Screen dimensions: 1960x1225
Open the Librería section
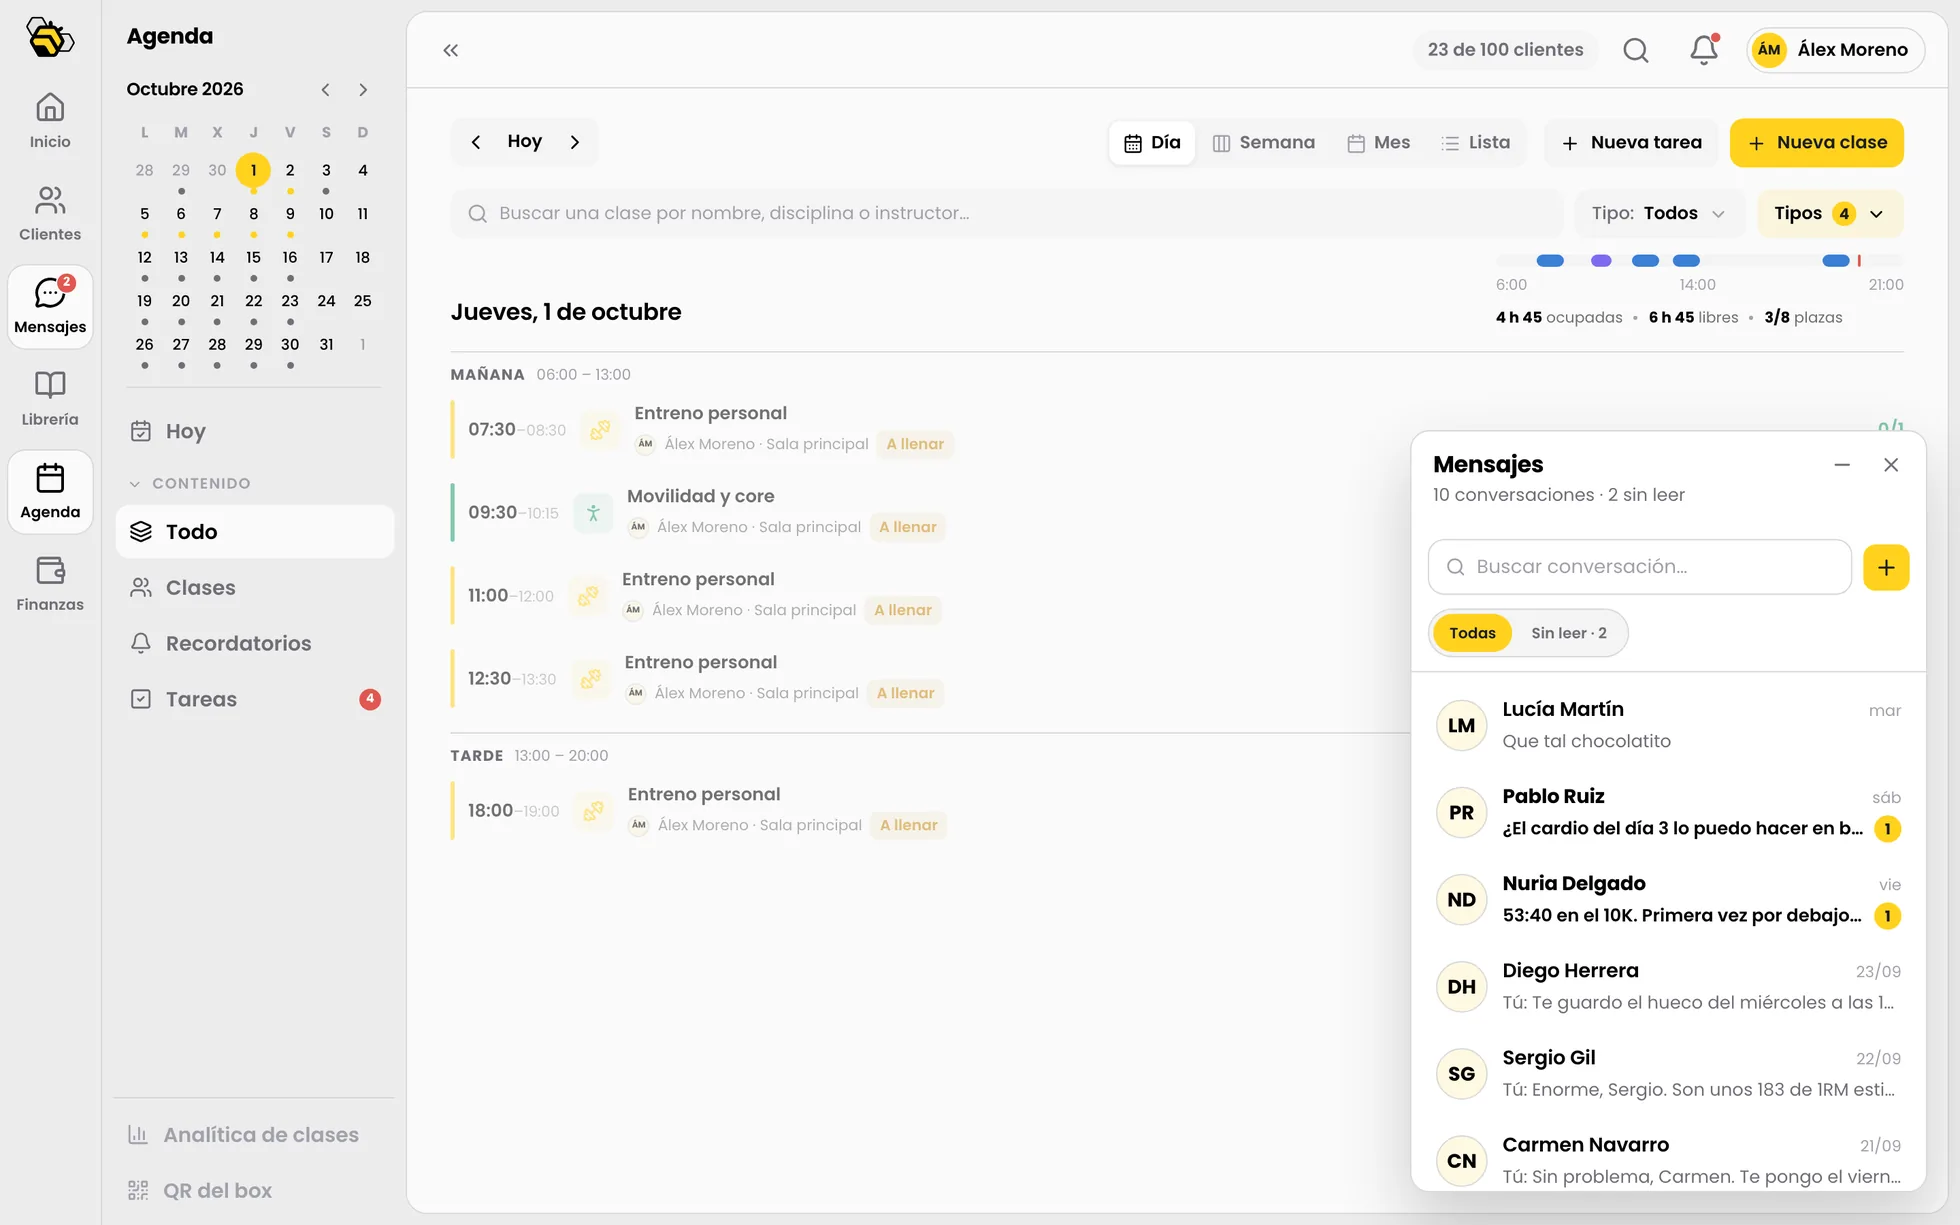50,399
